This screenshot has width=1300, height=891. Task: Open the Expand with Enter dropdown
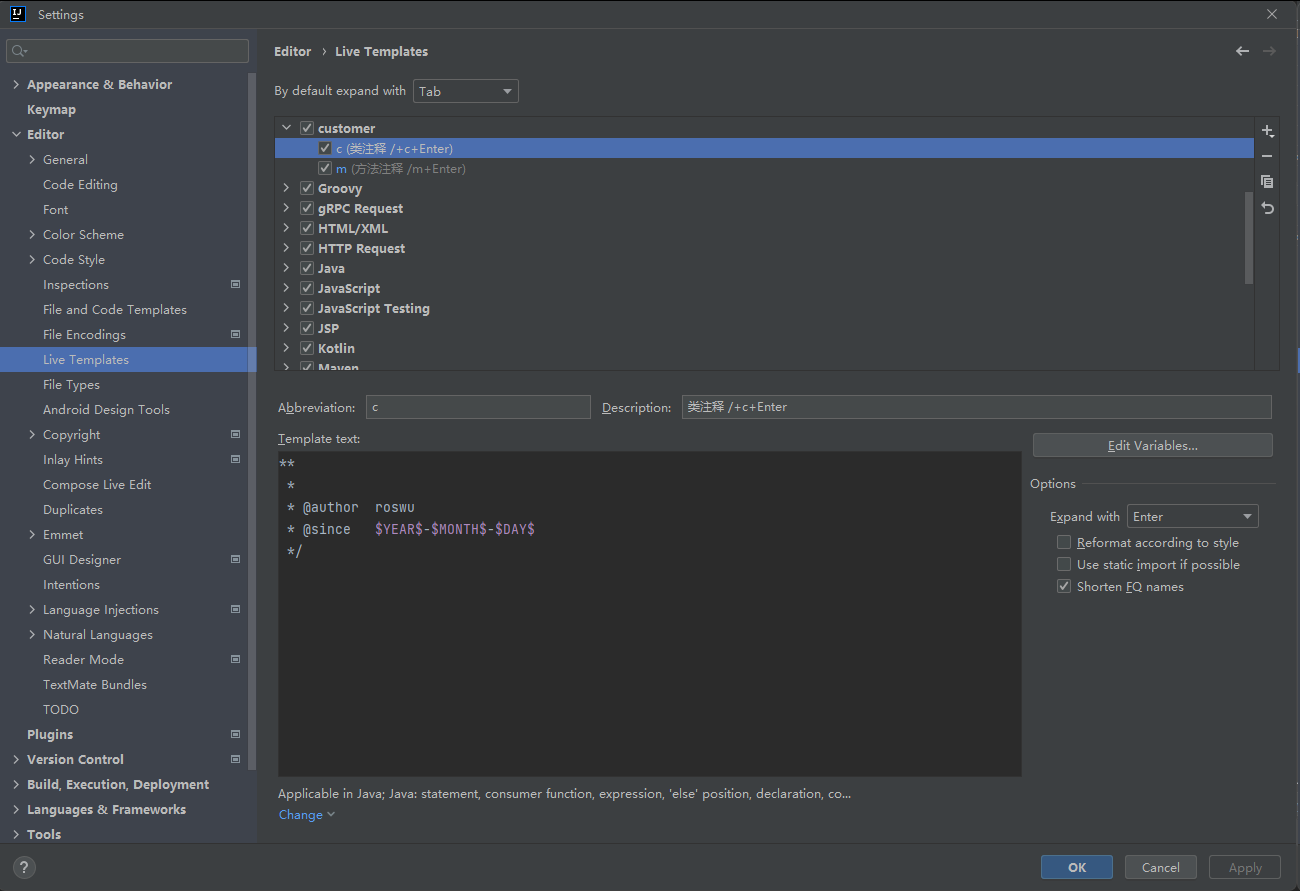point(1192,516)
